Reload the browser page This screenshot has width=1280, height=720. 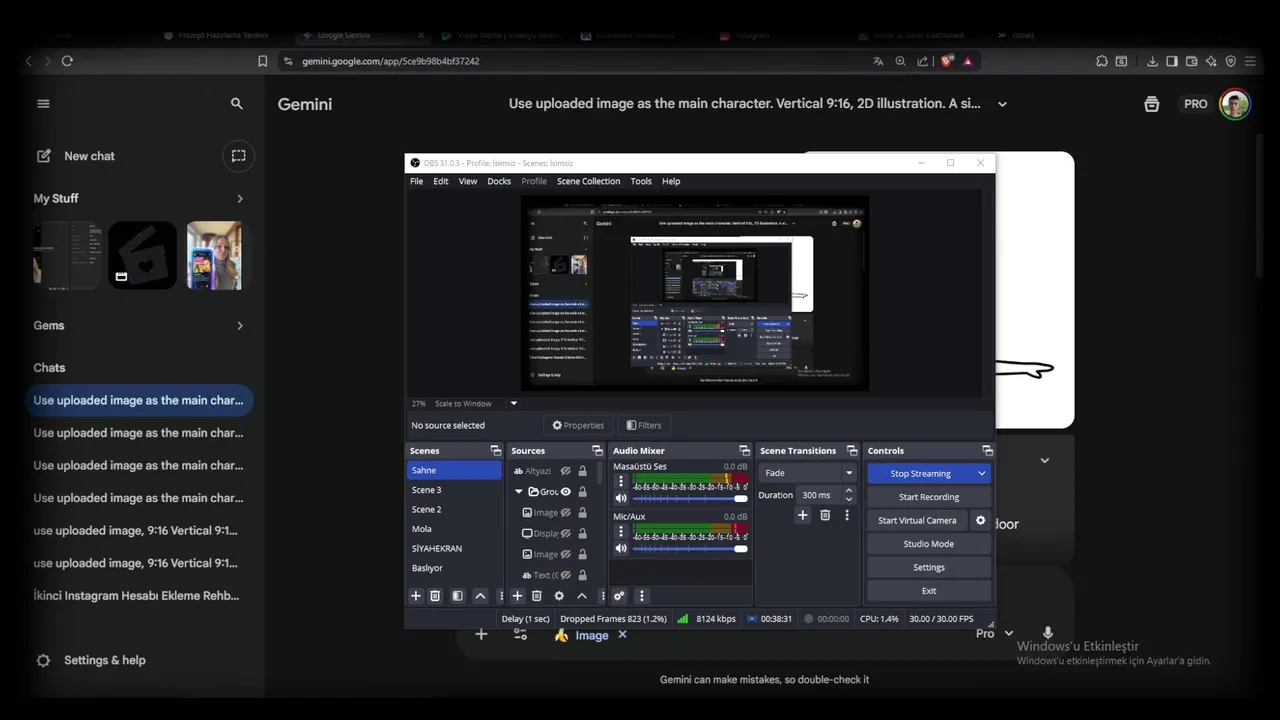click(x=67, y=61)
